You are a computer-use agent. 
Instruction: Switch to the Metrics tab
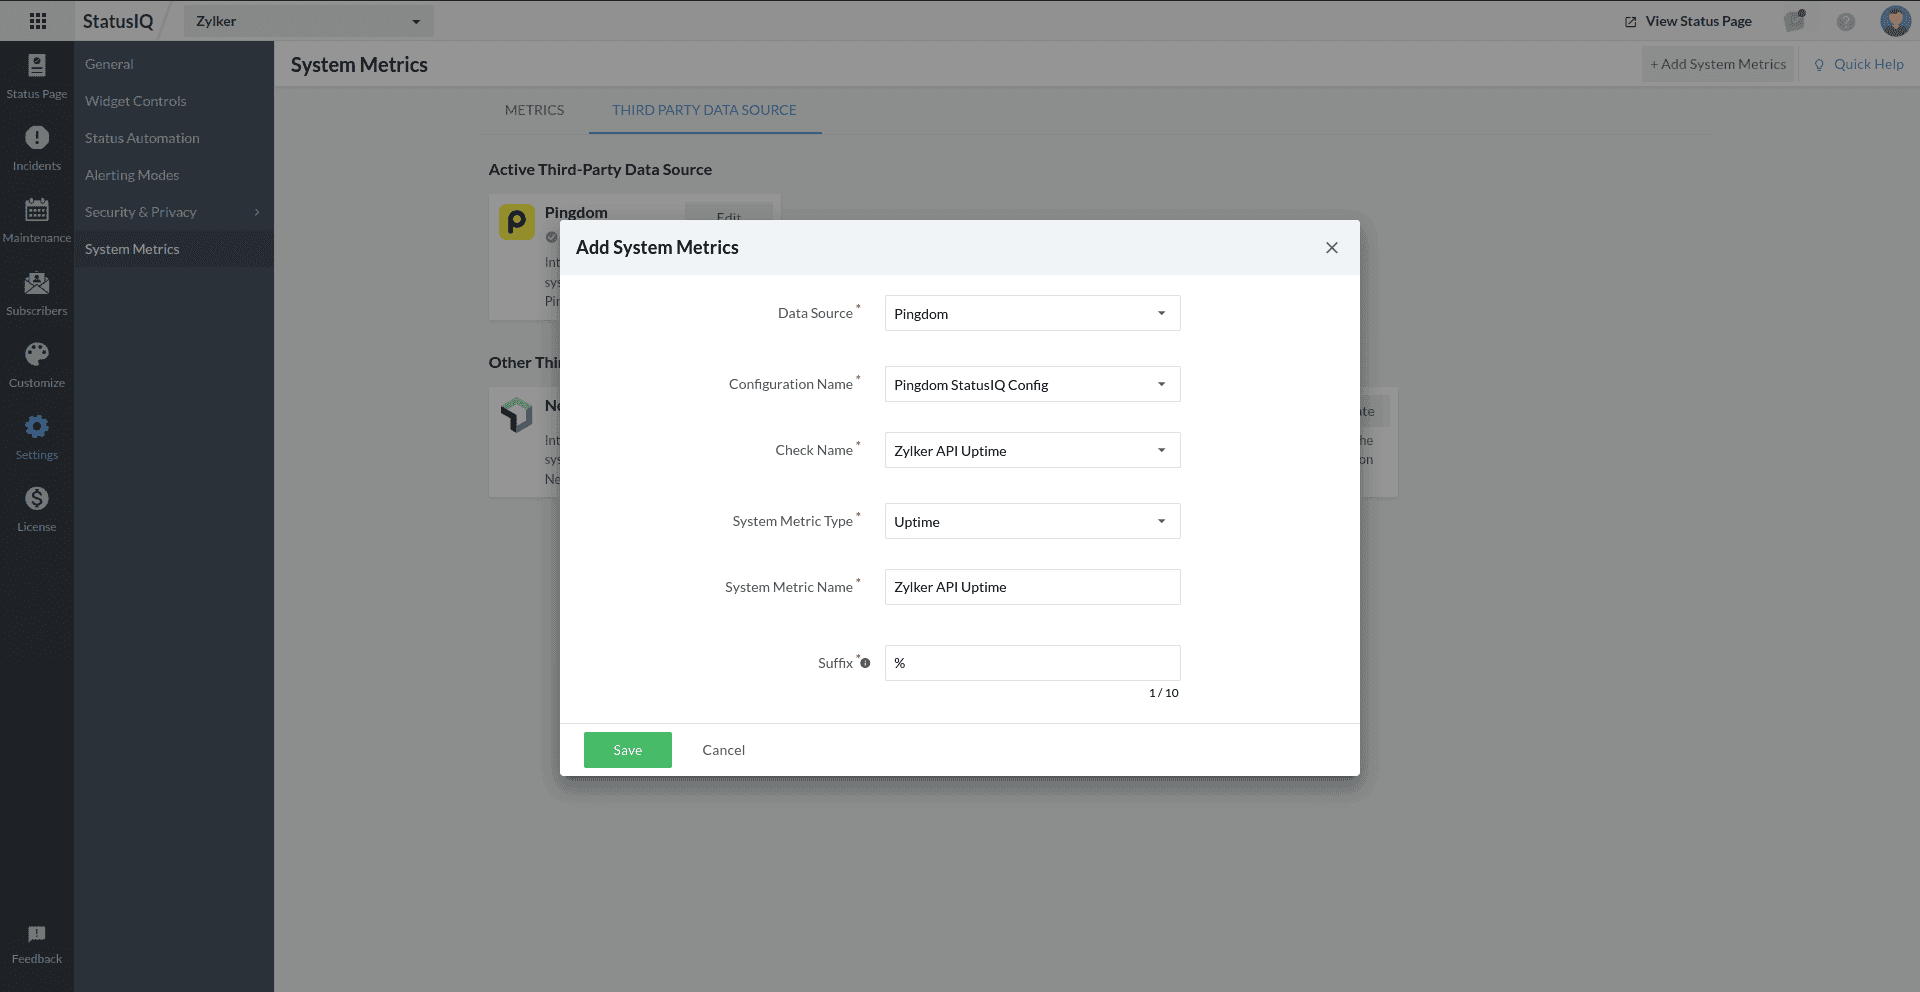(534, 110)
